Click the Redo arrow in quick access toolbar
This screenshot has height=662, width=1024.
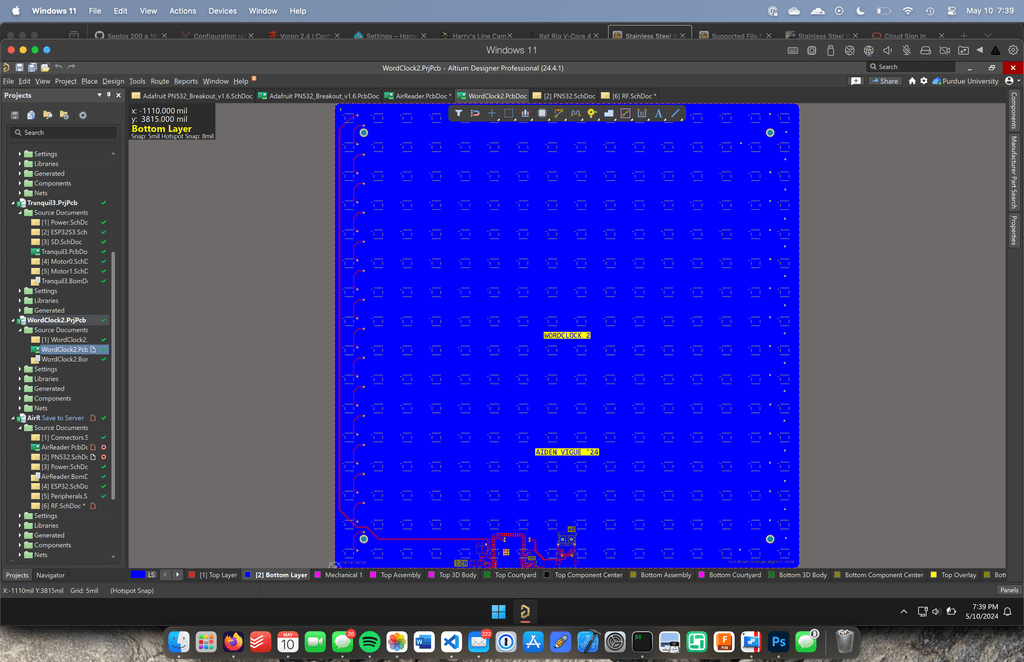click(71, 67)
